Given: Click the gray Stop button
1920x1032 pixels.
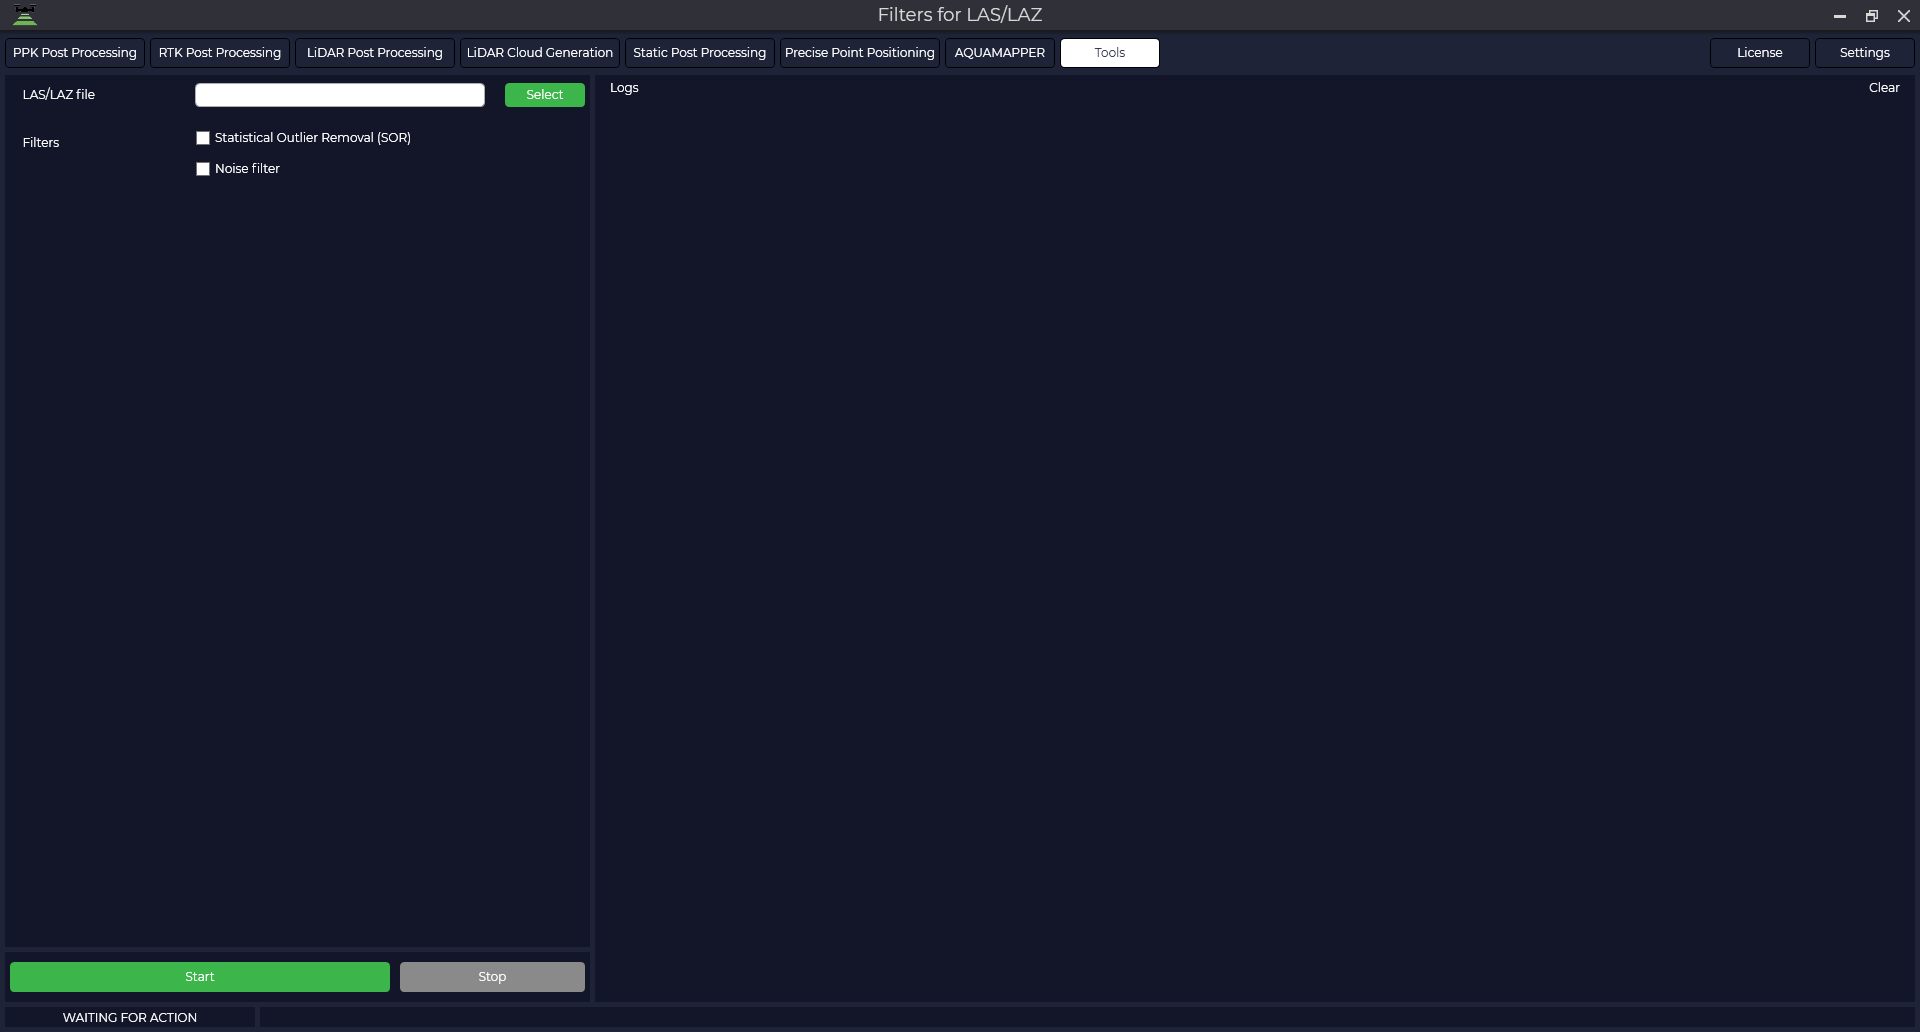Looking at the screenshot, I should (x=492, y=977).
